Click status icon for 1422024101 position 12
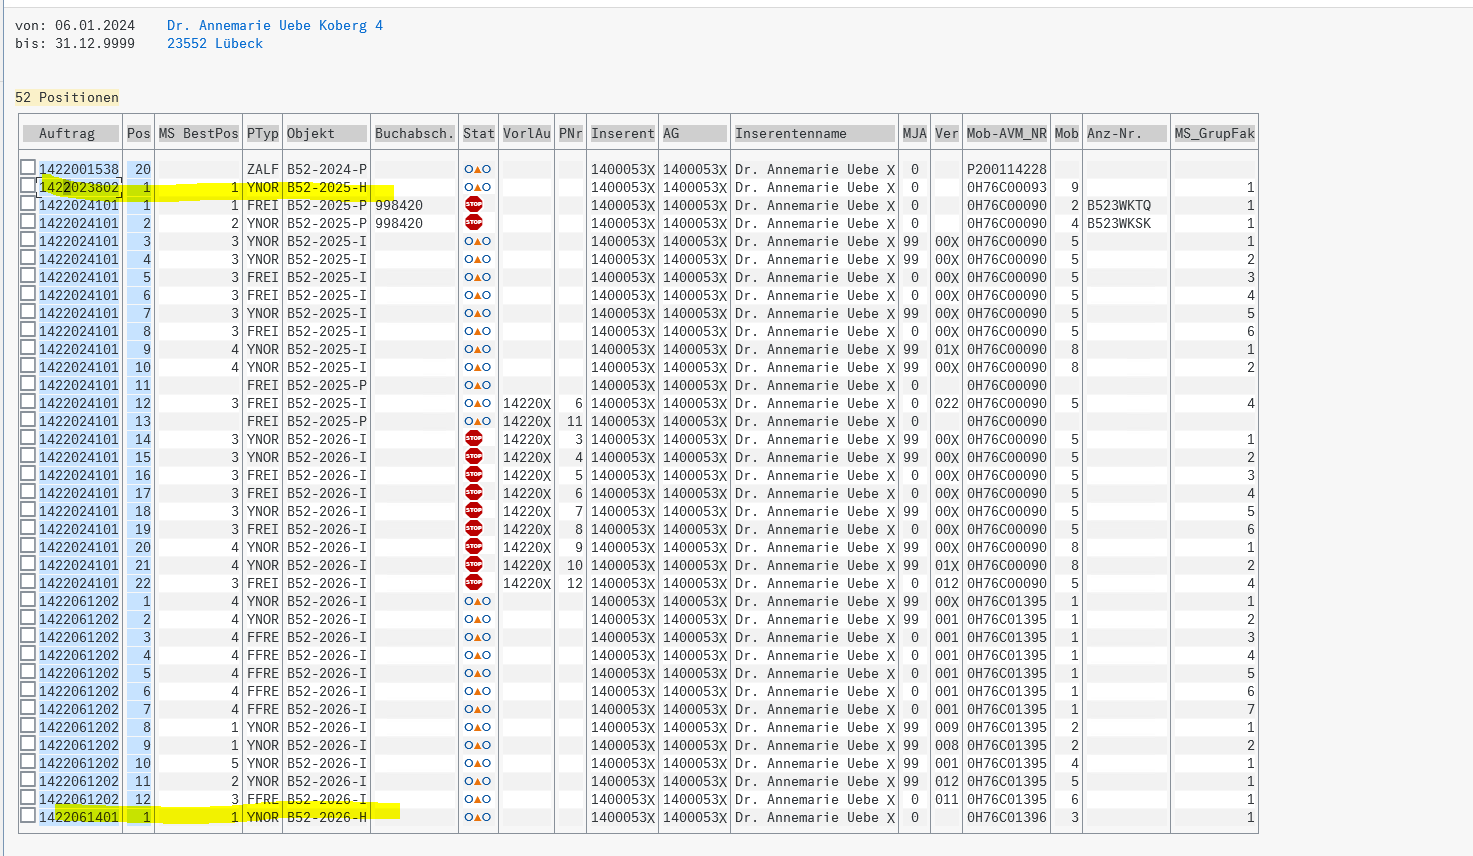Viewport: 1473px width, 856px height. pos(478,403)
